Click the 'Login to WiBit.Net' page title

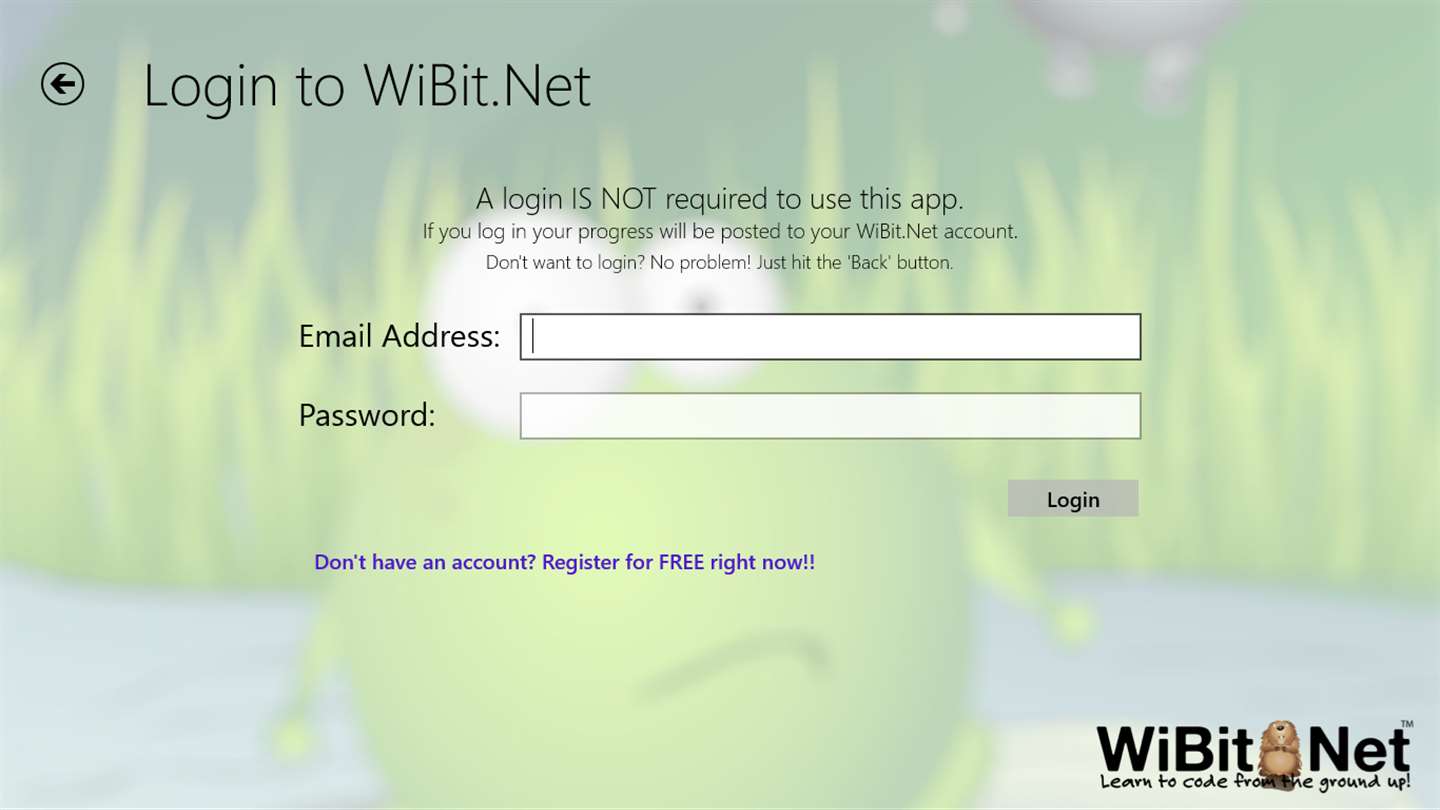(x=367, y=85)
